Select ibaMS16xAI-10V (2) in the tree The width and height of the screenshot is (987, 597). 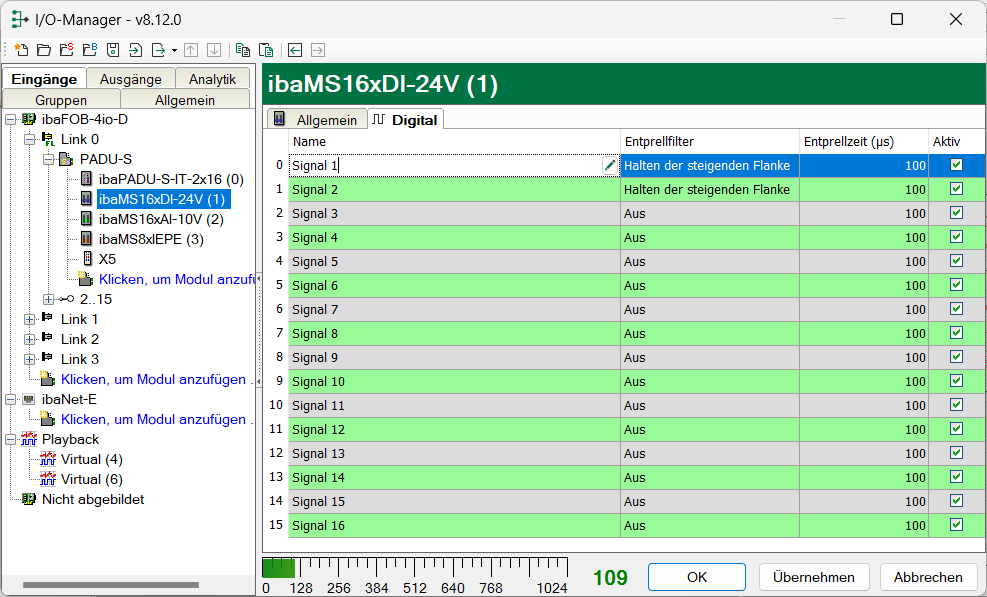click(161, 219)
